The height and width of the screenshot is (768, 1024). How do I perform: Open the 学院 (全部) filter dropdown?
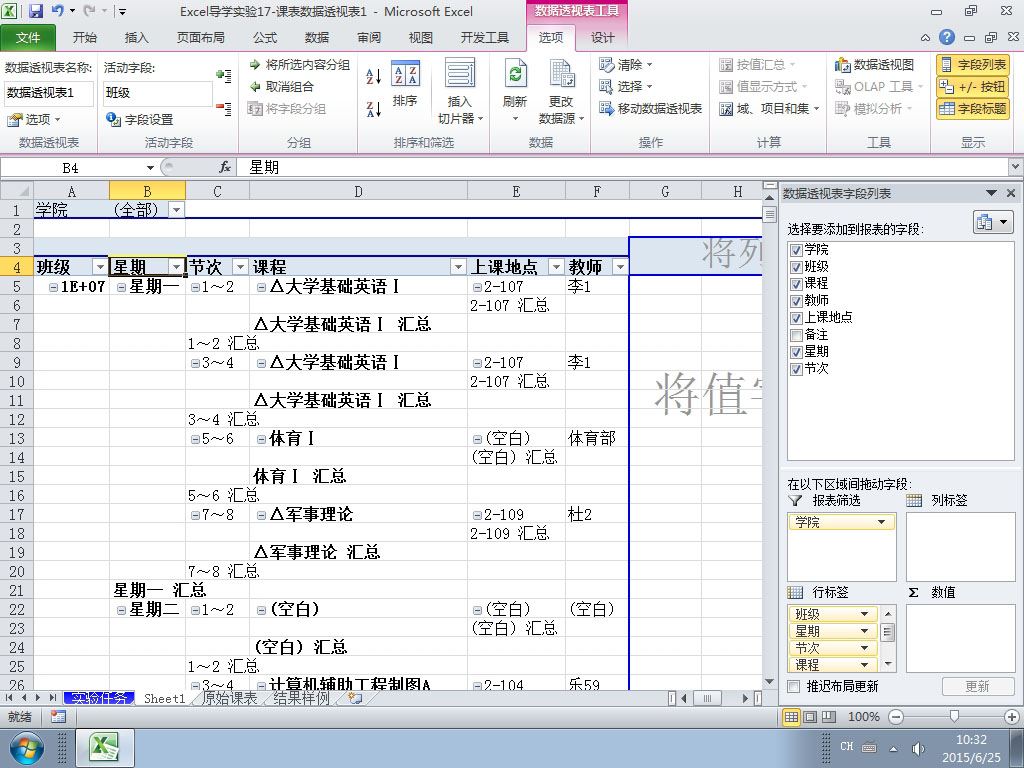(x=176, y=210)
